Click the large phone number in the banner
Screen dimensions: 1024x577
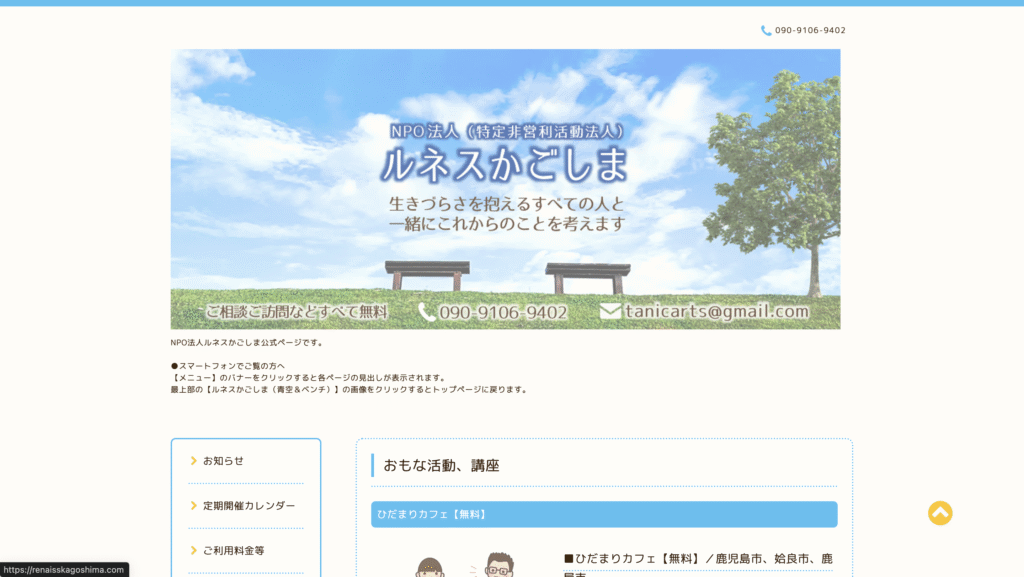tap(503, 313)
